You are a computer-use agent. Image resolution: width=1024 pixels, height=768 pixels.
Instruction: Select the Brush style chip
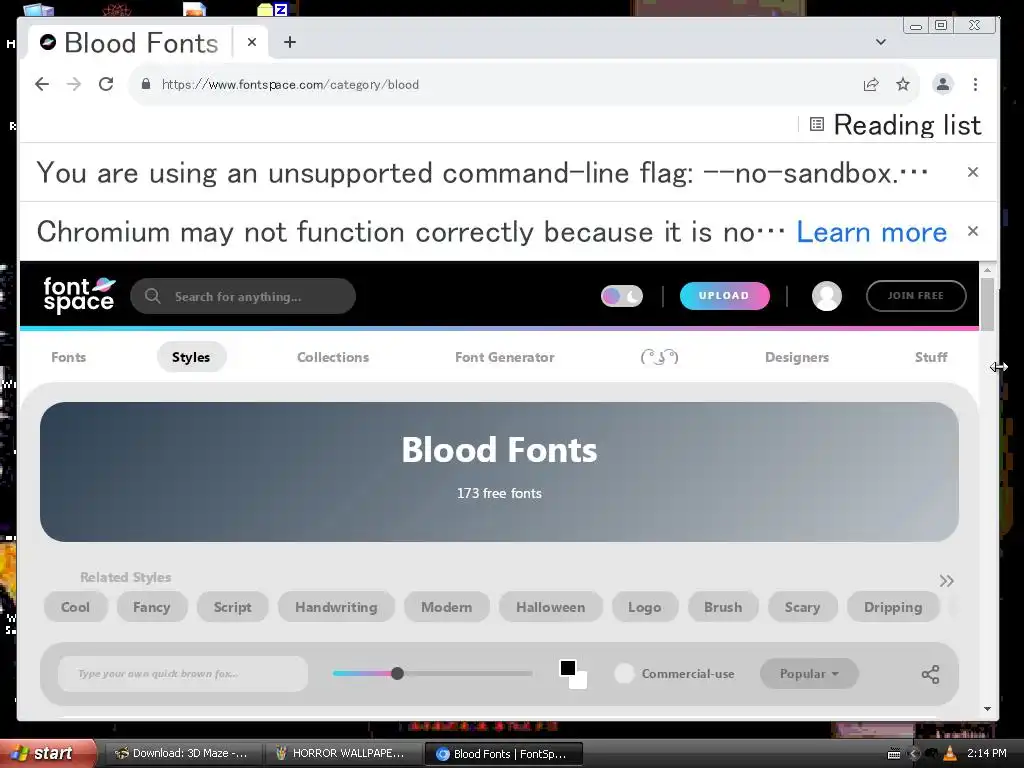(723, 607)
